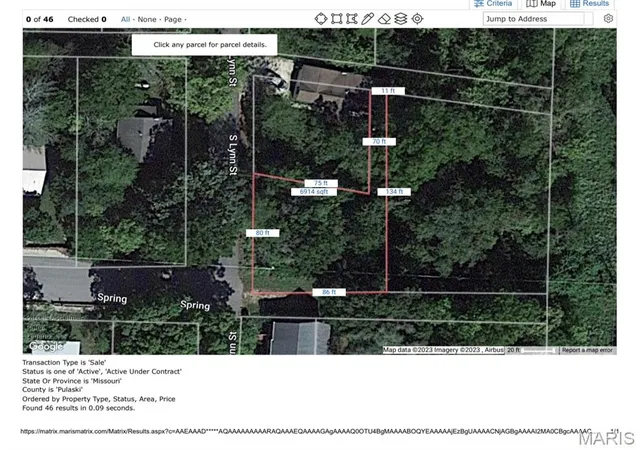This screenshot has height=450, width=640.
Task: Click the Jump to Address field
Action: pyautogui.click(x=533, y=19)
